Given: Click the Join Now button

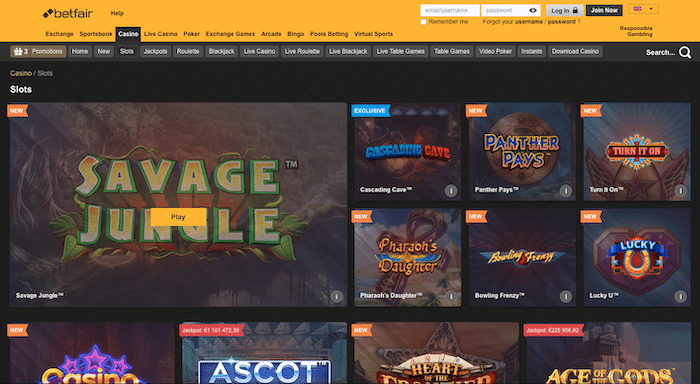Looking at the screenshot, I should point(604,10).
